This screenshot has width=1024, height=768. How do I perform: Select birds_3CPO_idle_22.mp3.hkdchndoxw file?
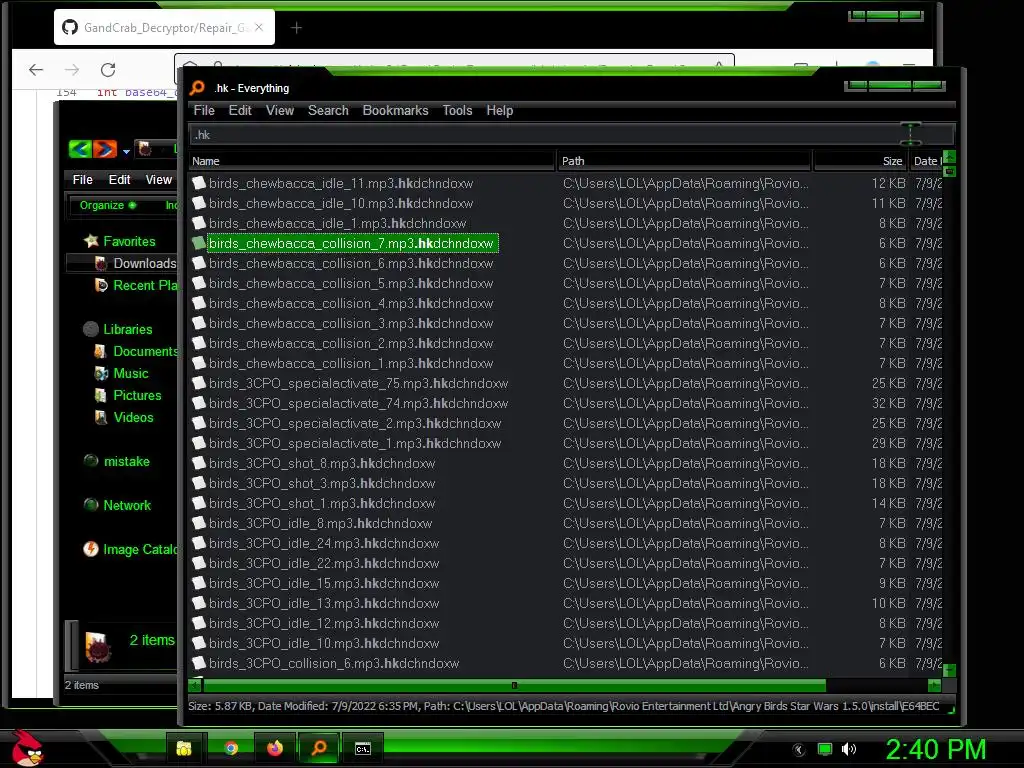tap(324, 564)
